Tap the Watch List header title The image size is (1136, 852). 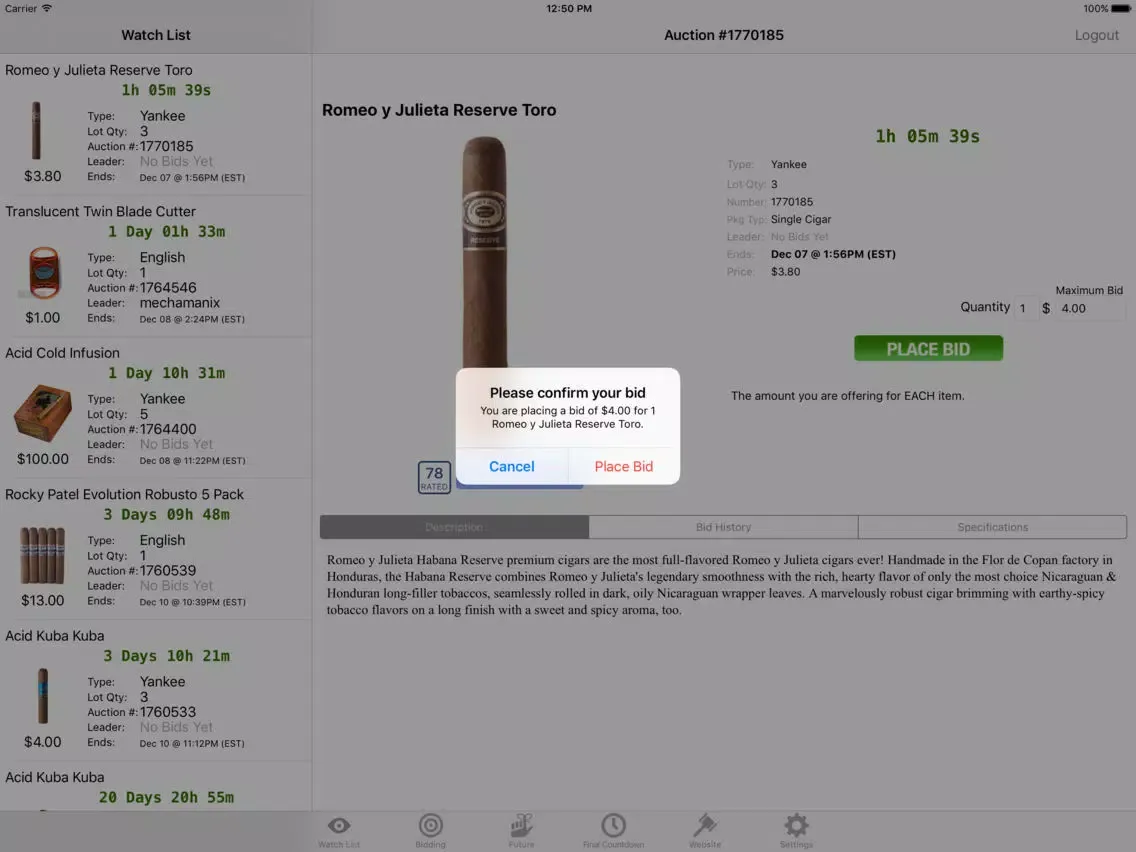pos(156,35)
